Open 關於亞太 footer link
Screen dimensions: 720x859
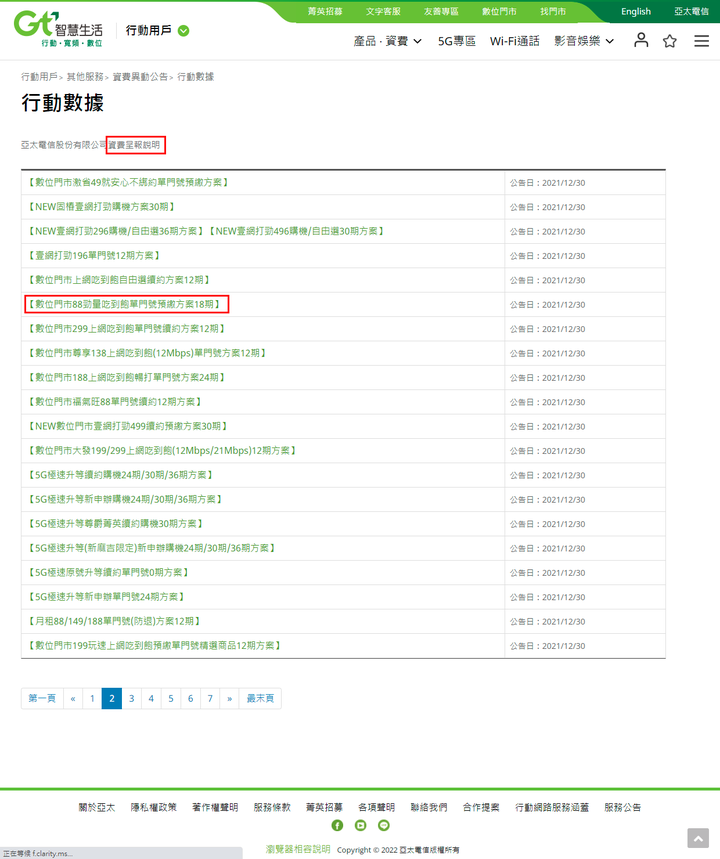(x=97, y=808)
